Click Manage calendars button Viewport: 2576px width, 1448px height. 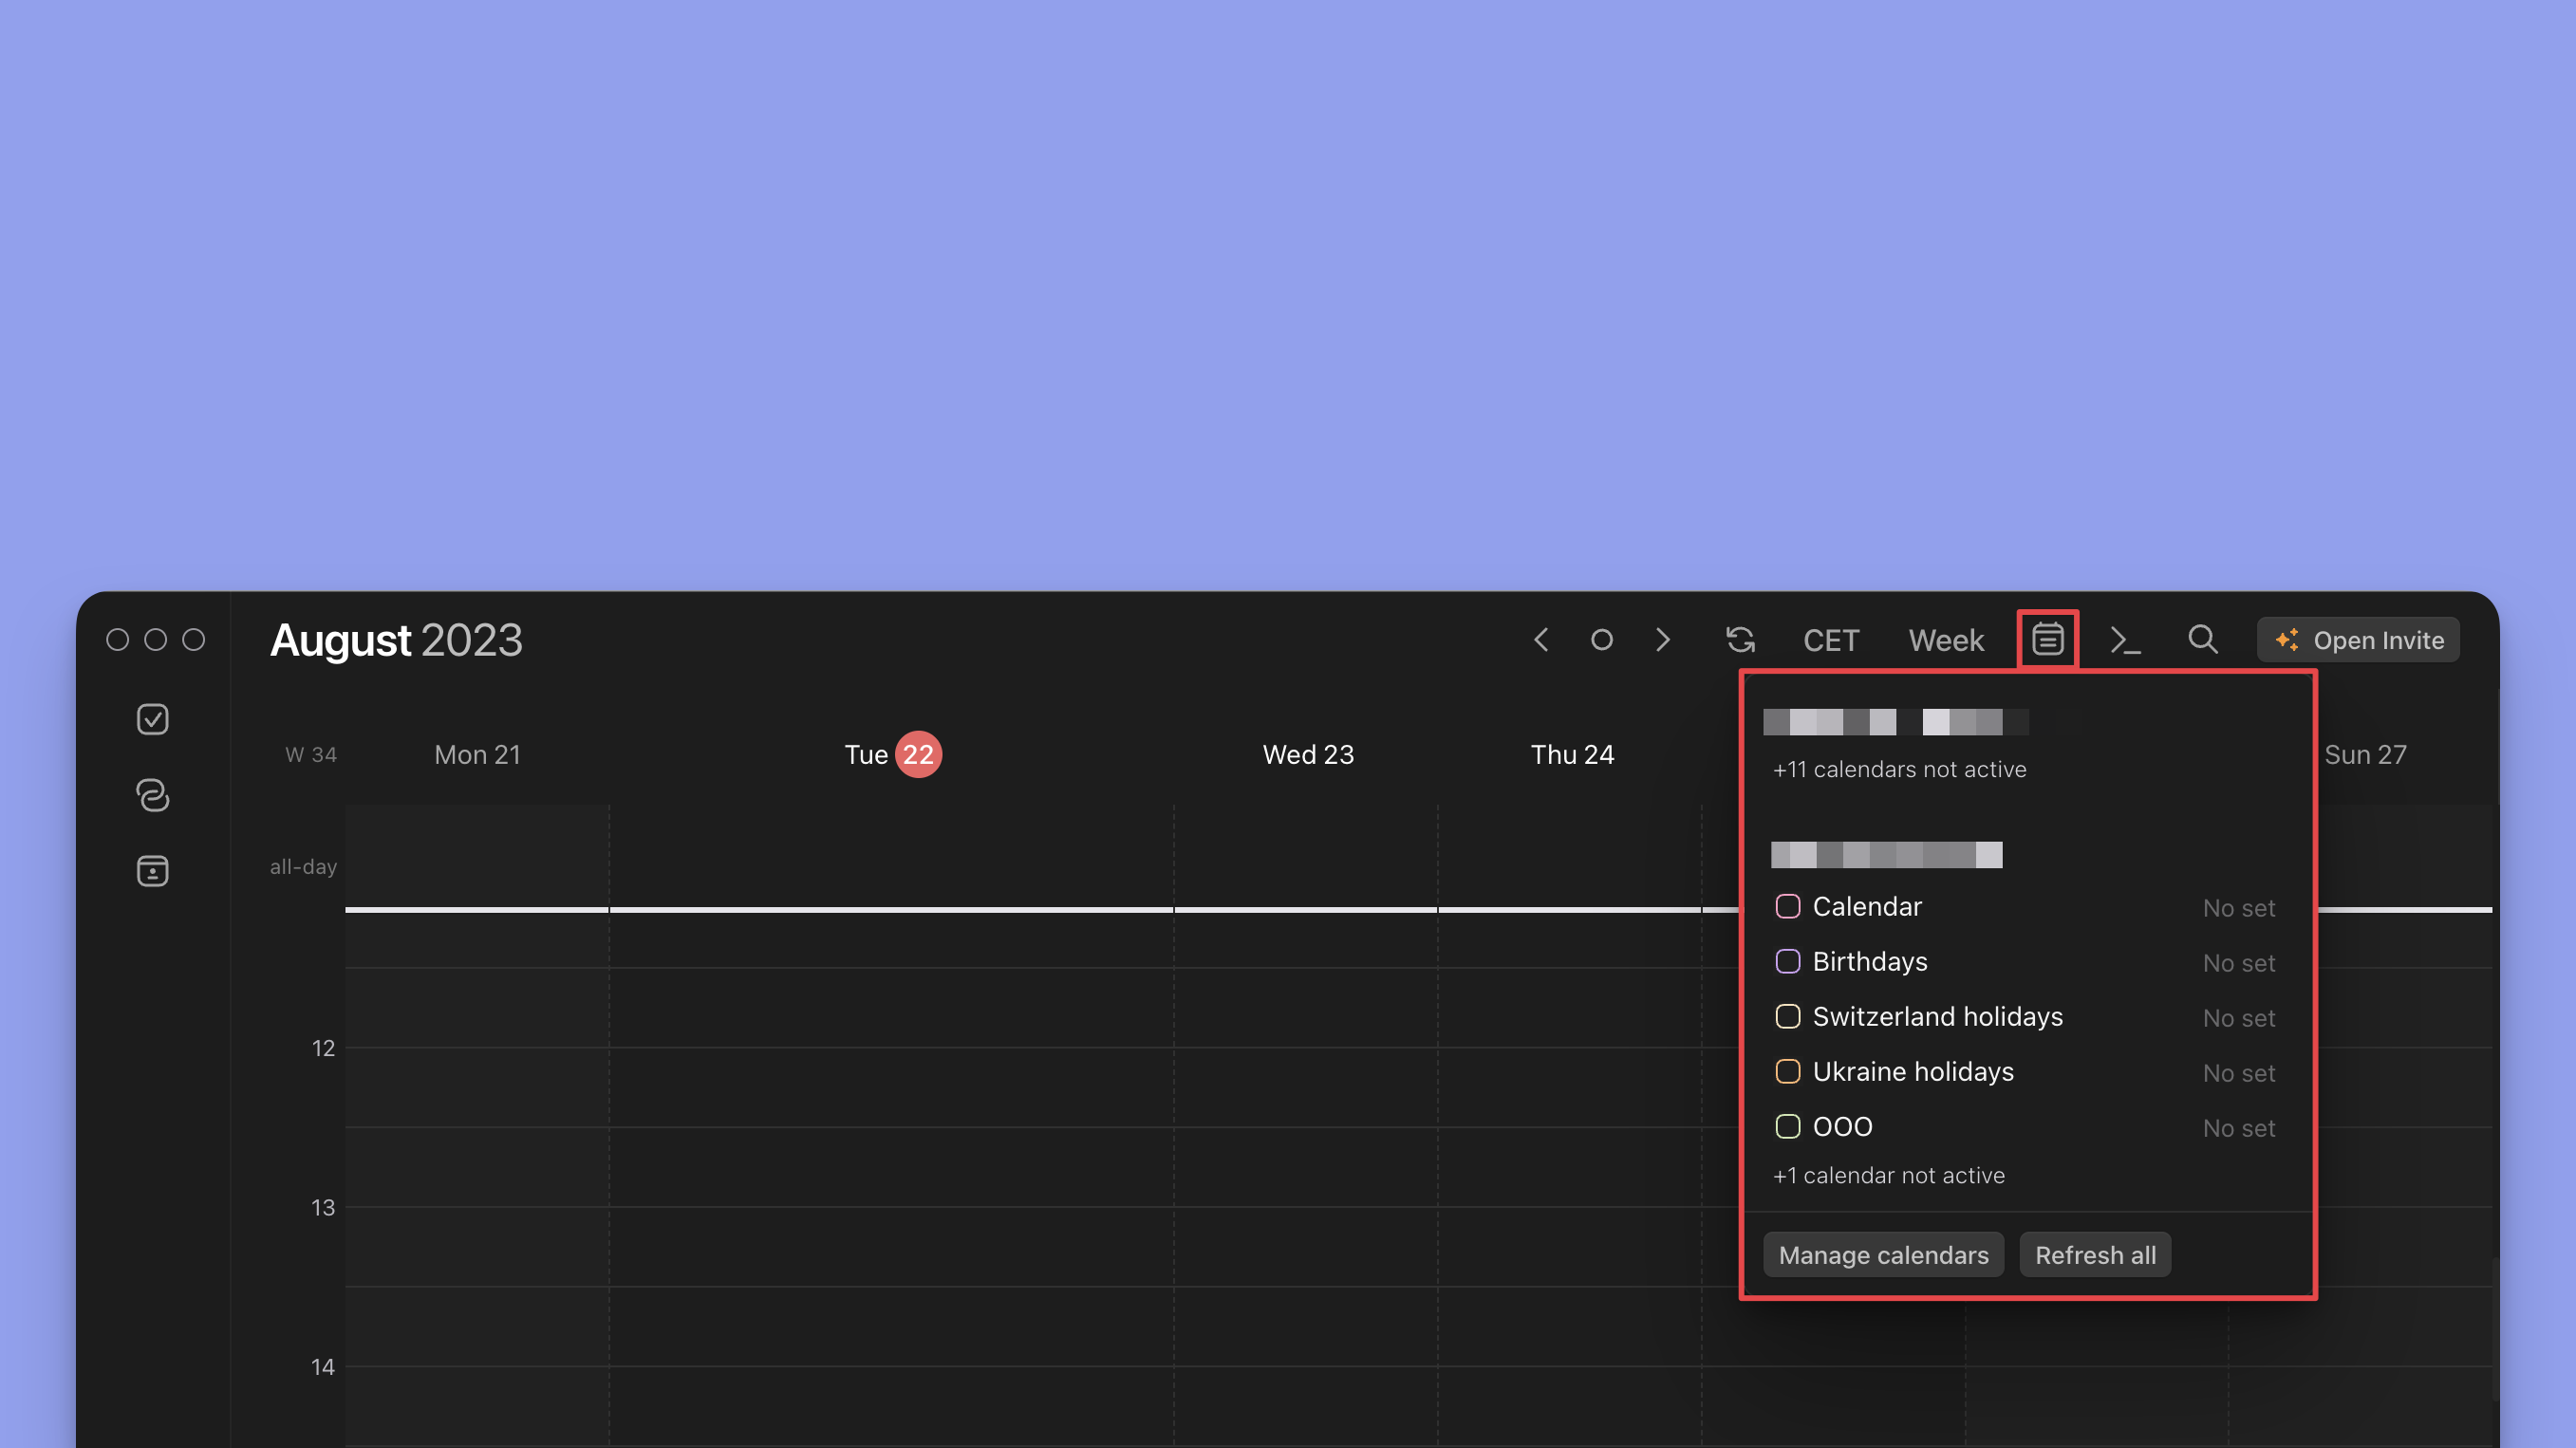1883,1255
